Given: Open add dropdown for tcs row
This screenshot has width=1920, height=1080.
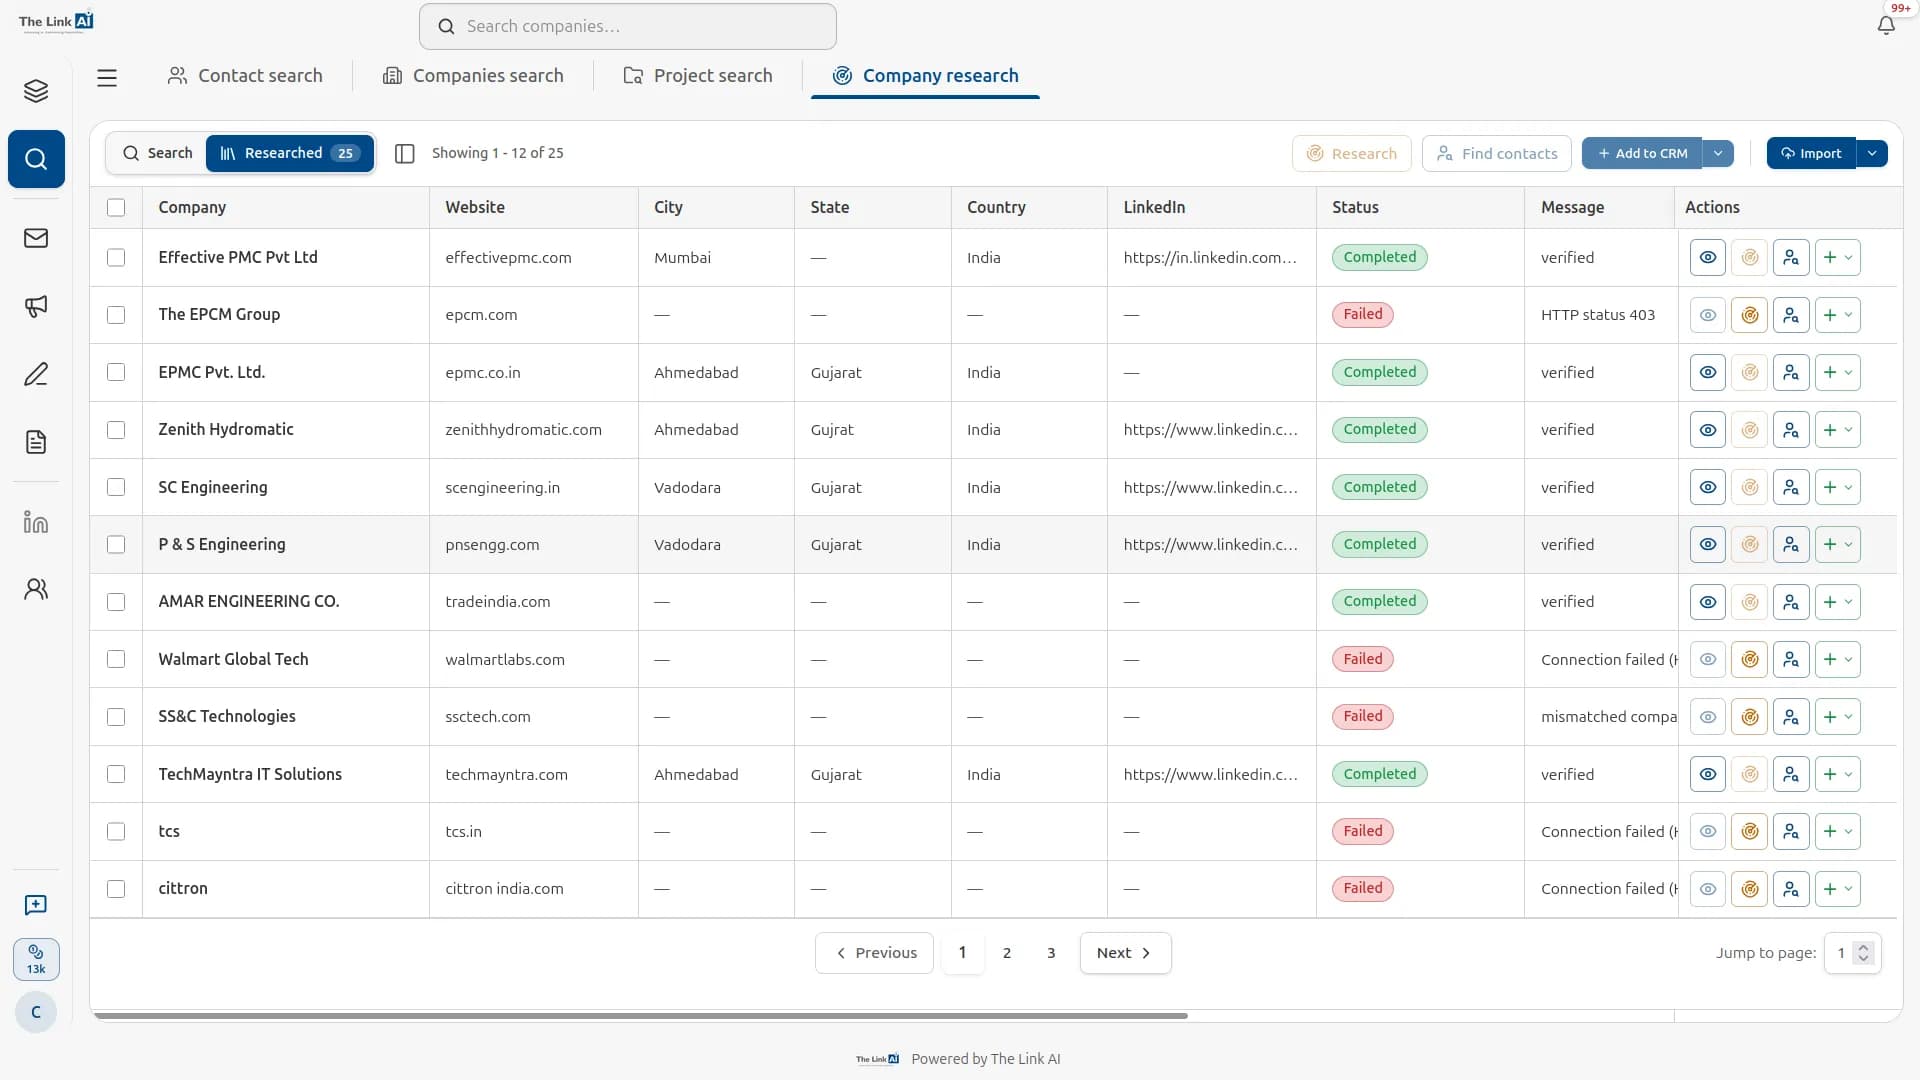Looking at the screenshot, I should (1838, 832).
